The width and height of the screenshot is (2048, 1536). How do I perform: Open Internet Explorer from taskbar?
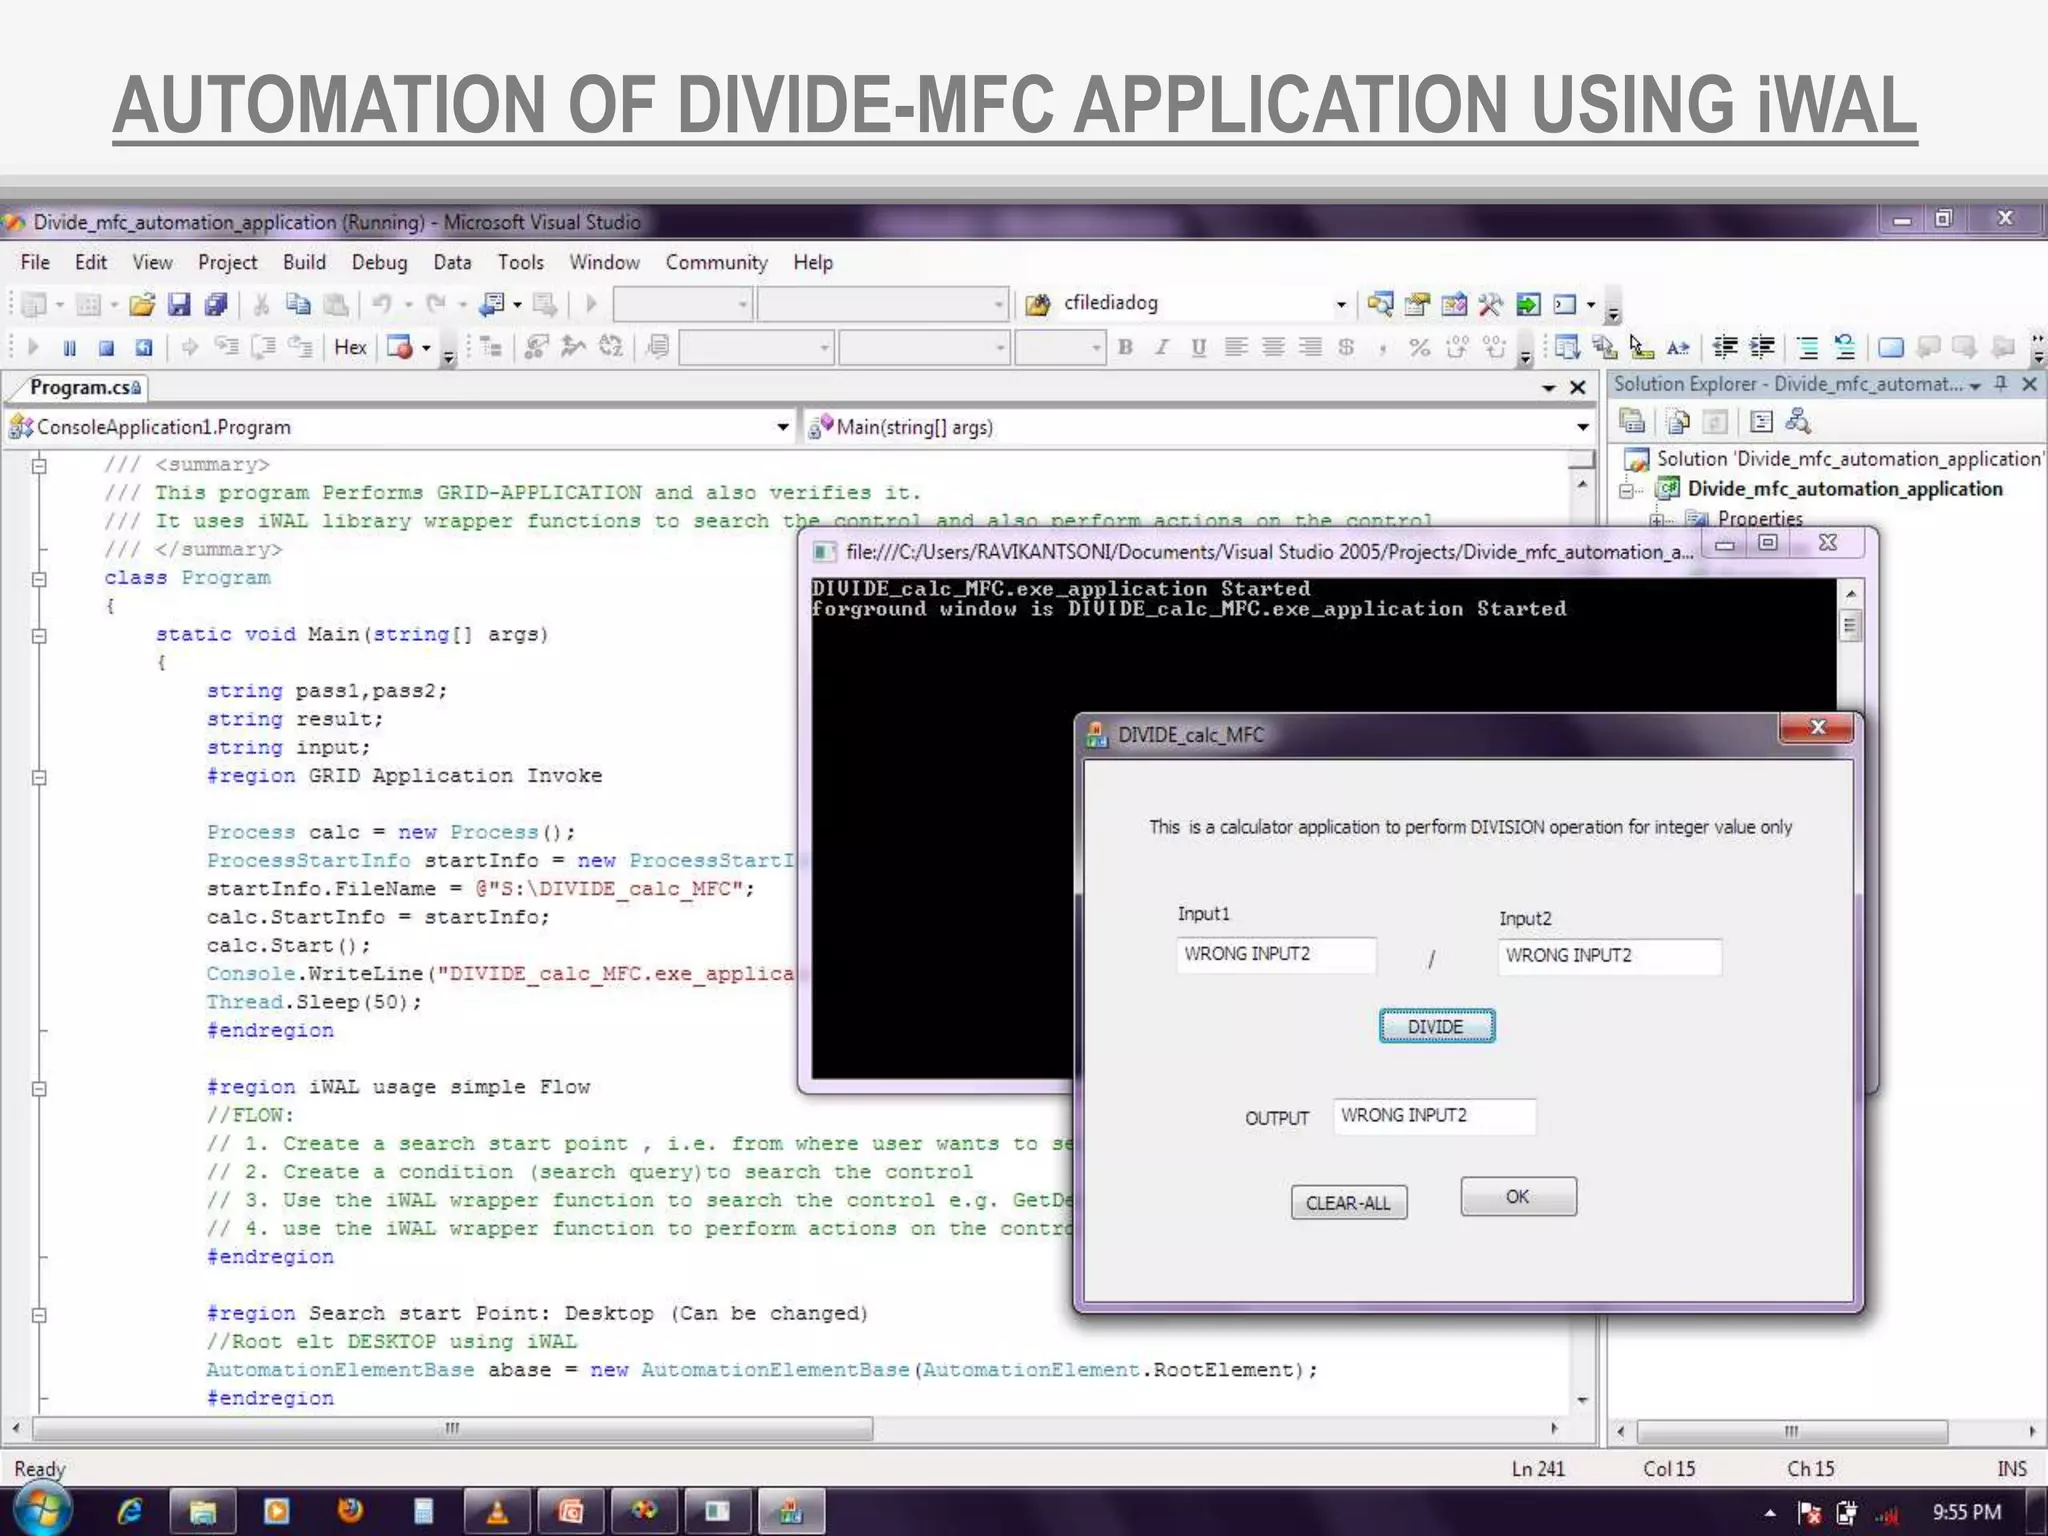point(130,1511)
